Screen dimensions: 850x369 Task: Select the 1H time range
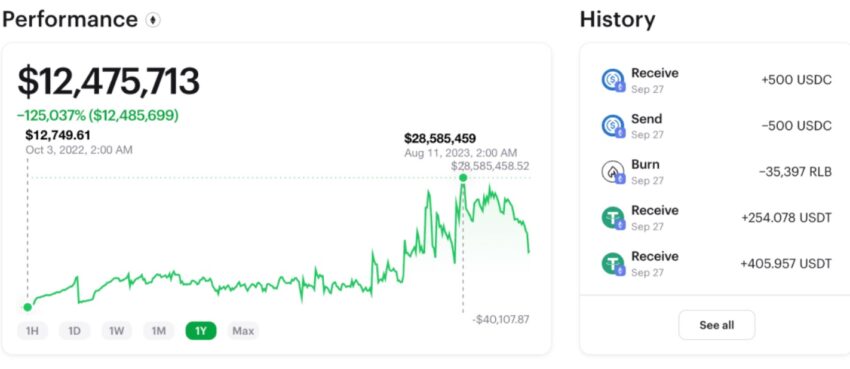pos(33,331)
